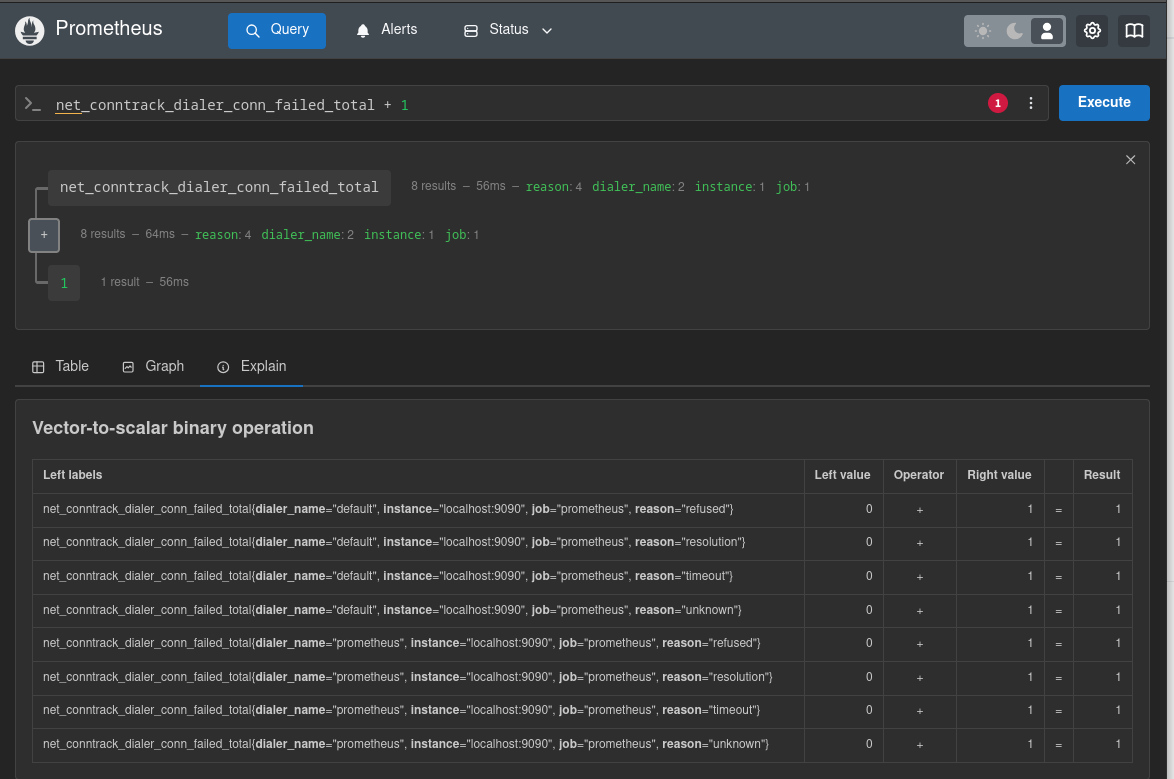
Task: Switch to light theme sun icon
Action: [x=983, y=31]
